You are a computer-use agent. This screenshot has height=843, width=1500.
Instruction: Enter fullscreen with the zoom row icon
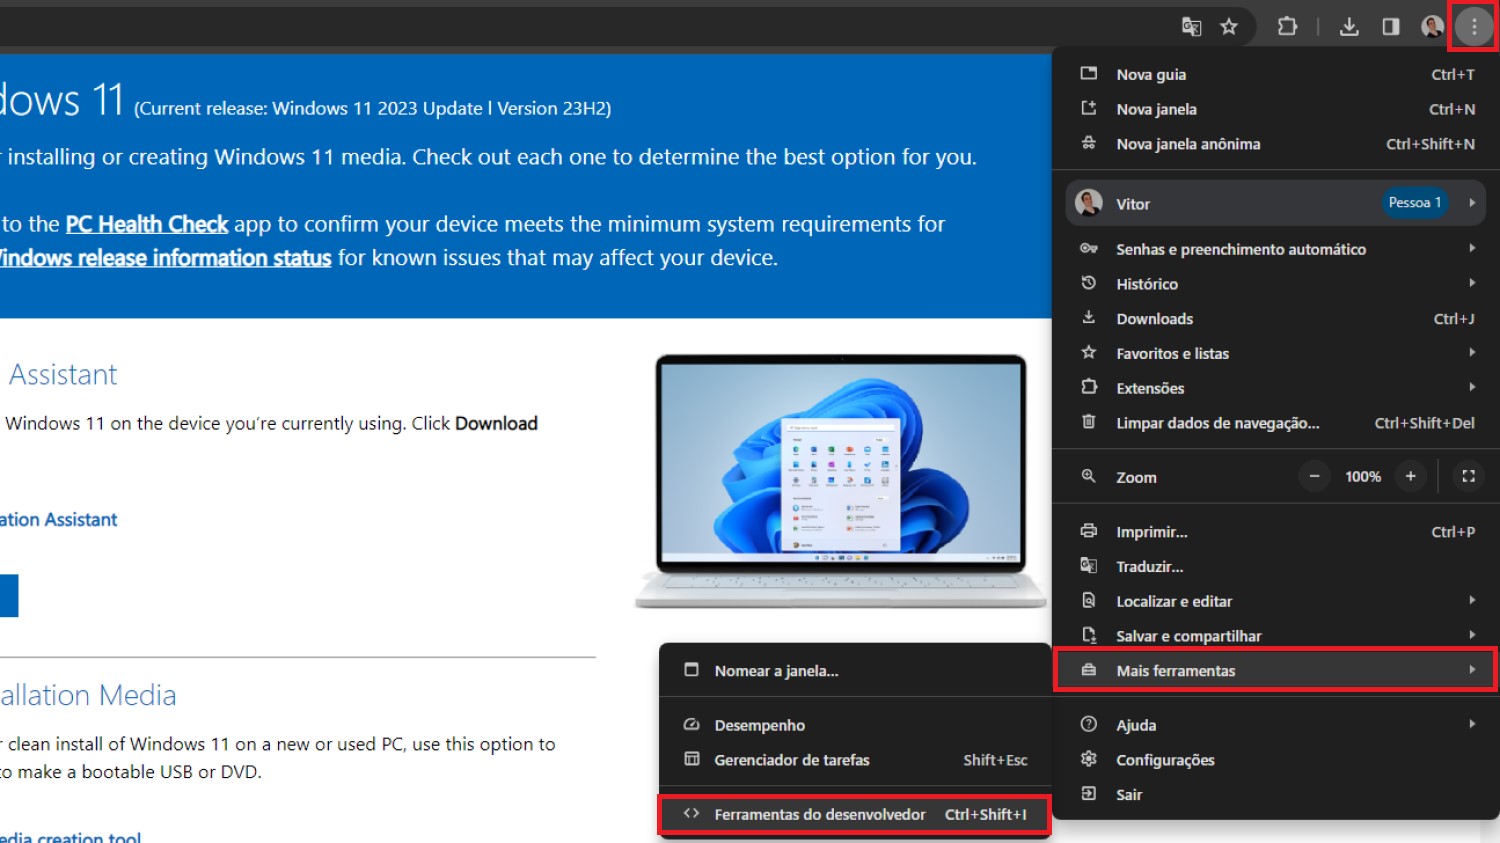coord(1468,476)
